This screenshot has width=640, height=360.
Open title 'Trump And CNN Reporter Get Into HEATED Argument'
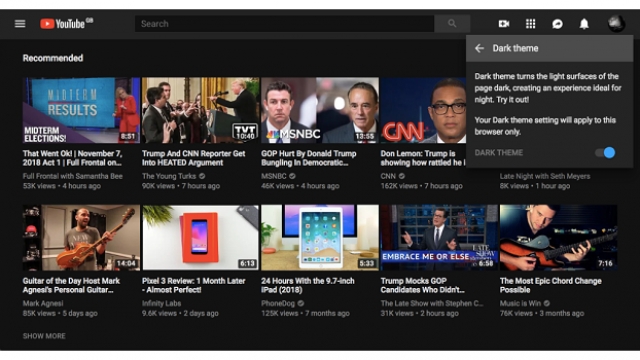coord(194,158)
